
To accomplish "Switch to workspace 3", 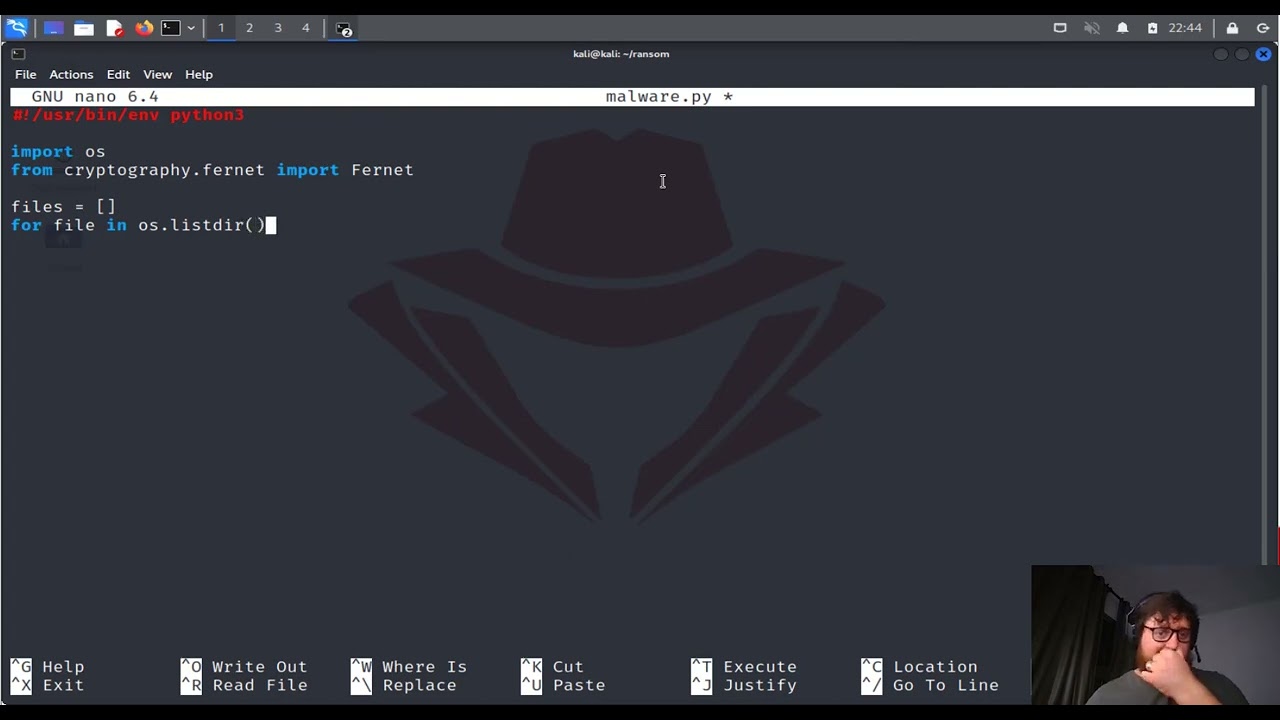I will pyautogui.click(x=278, y=28).
